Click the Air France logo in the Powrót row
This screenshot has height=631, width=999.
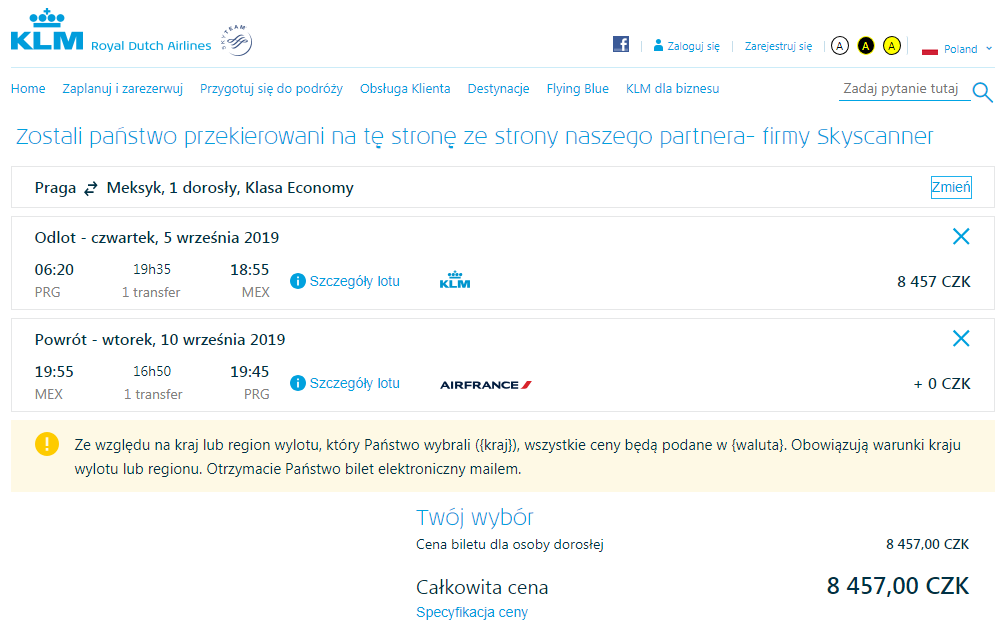click(x=486, y=385)
